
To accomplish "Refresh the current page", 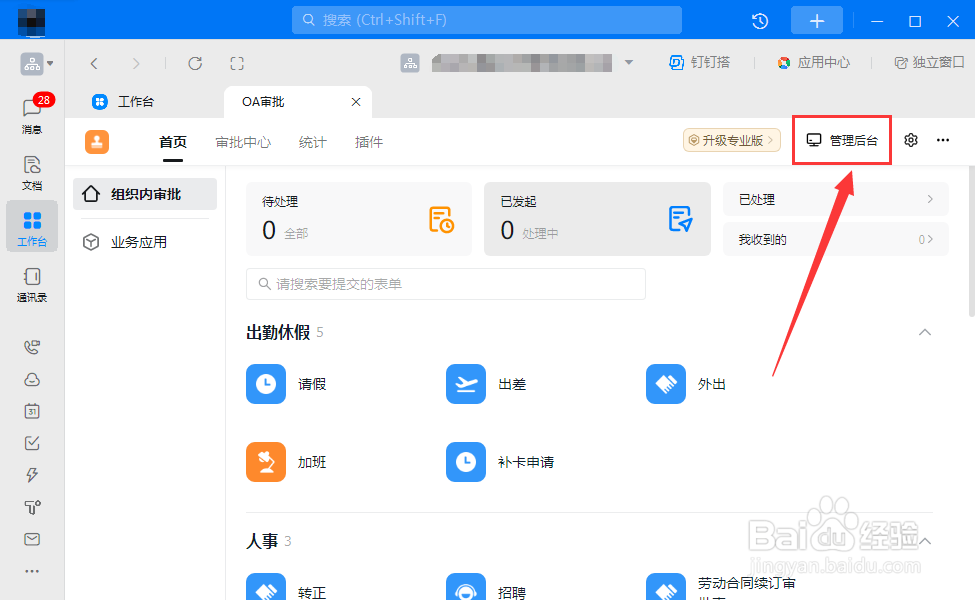I will pos(195,63).
